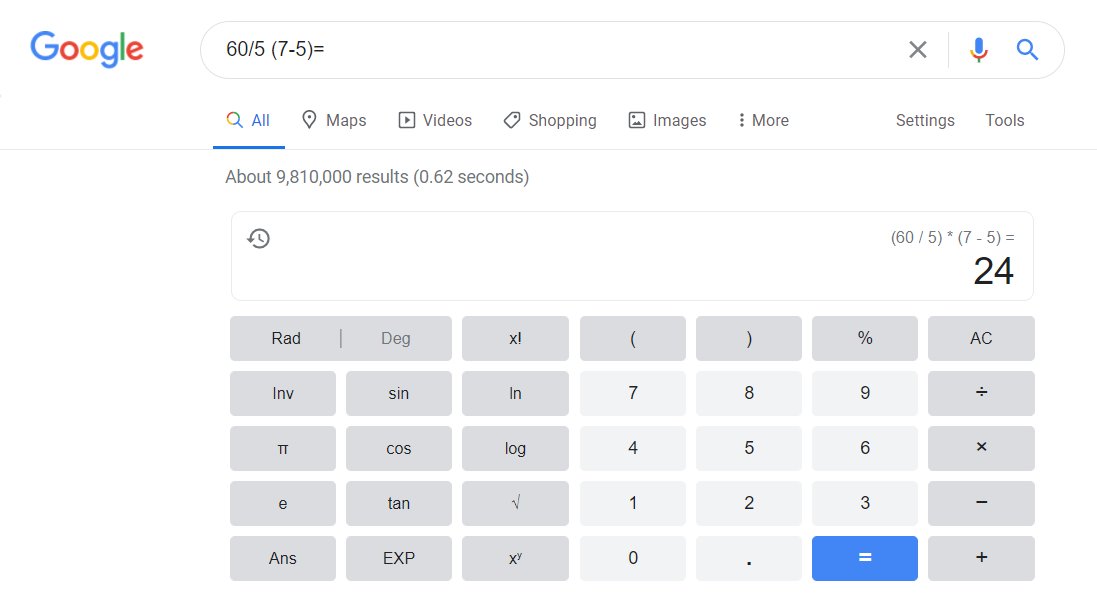Click the AC clear button

pos(981,338)
